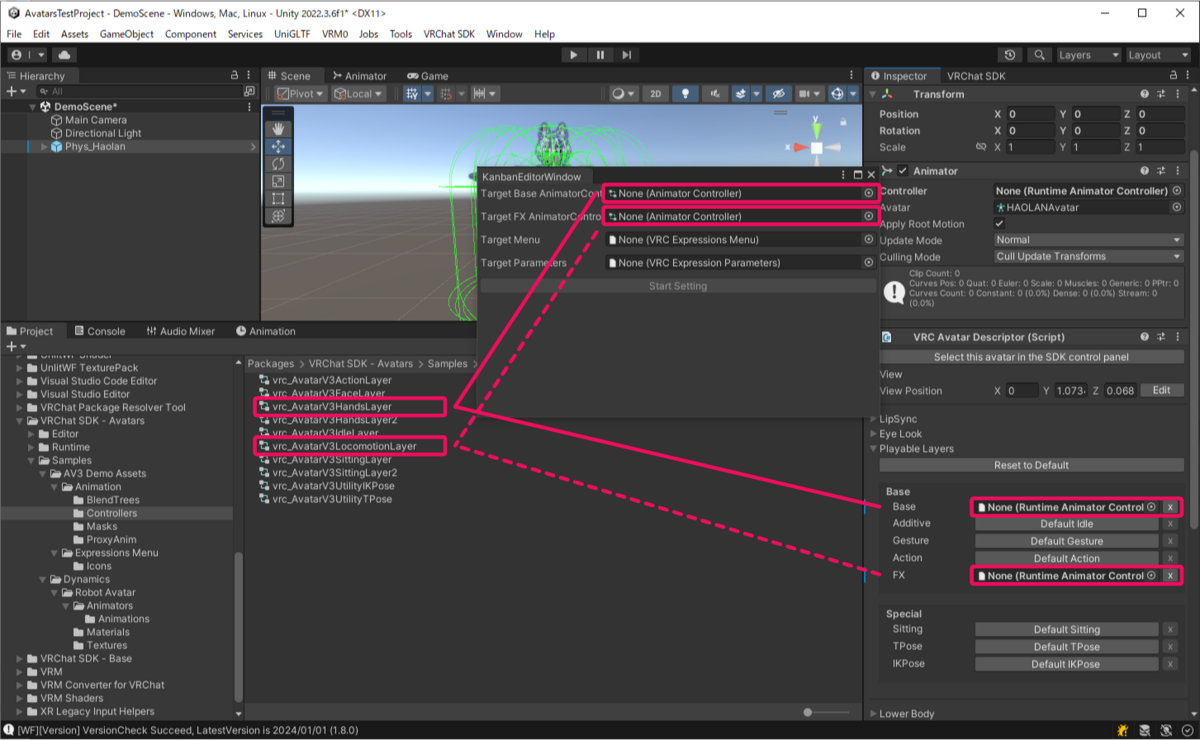Click the scene orientation gizmo center cube
Screen dimensions: 1200x740
817,148
